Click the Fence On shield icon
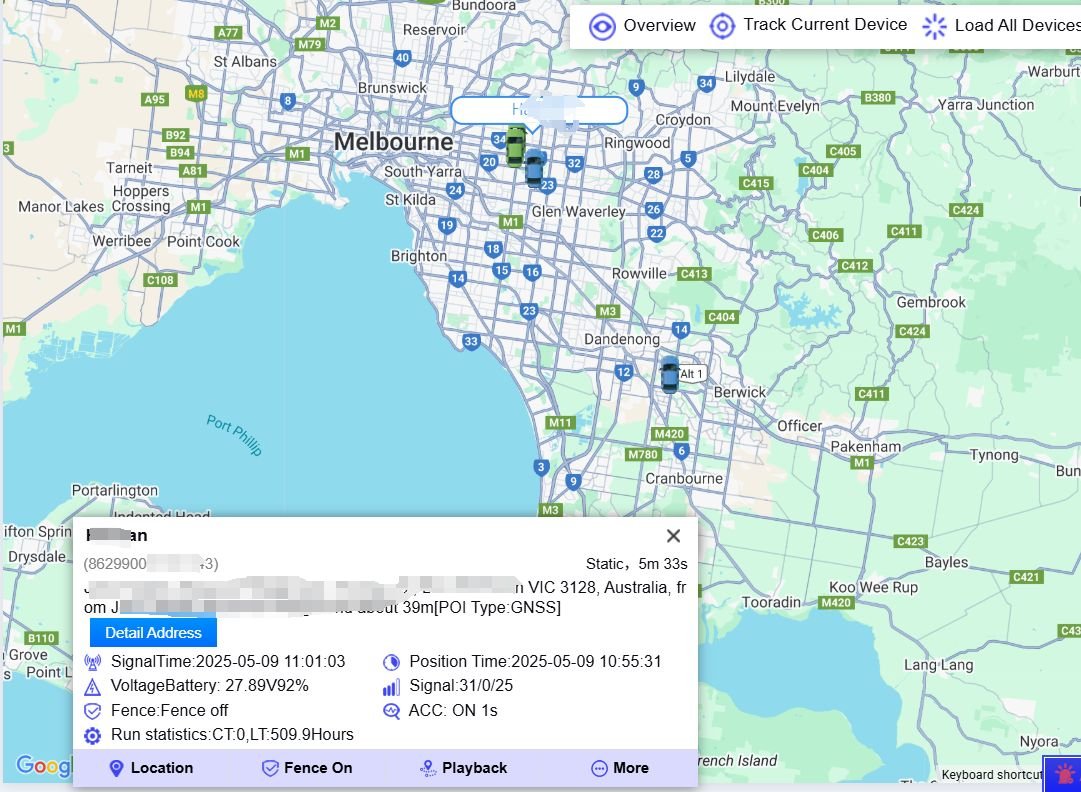 270,768
